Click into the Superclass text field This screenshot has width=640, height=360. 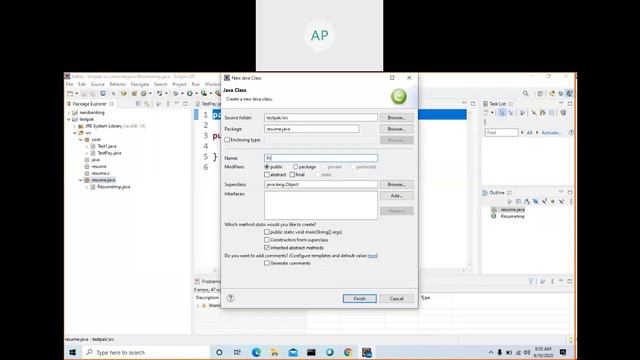(x=321, y=184)
